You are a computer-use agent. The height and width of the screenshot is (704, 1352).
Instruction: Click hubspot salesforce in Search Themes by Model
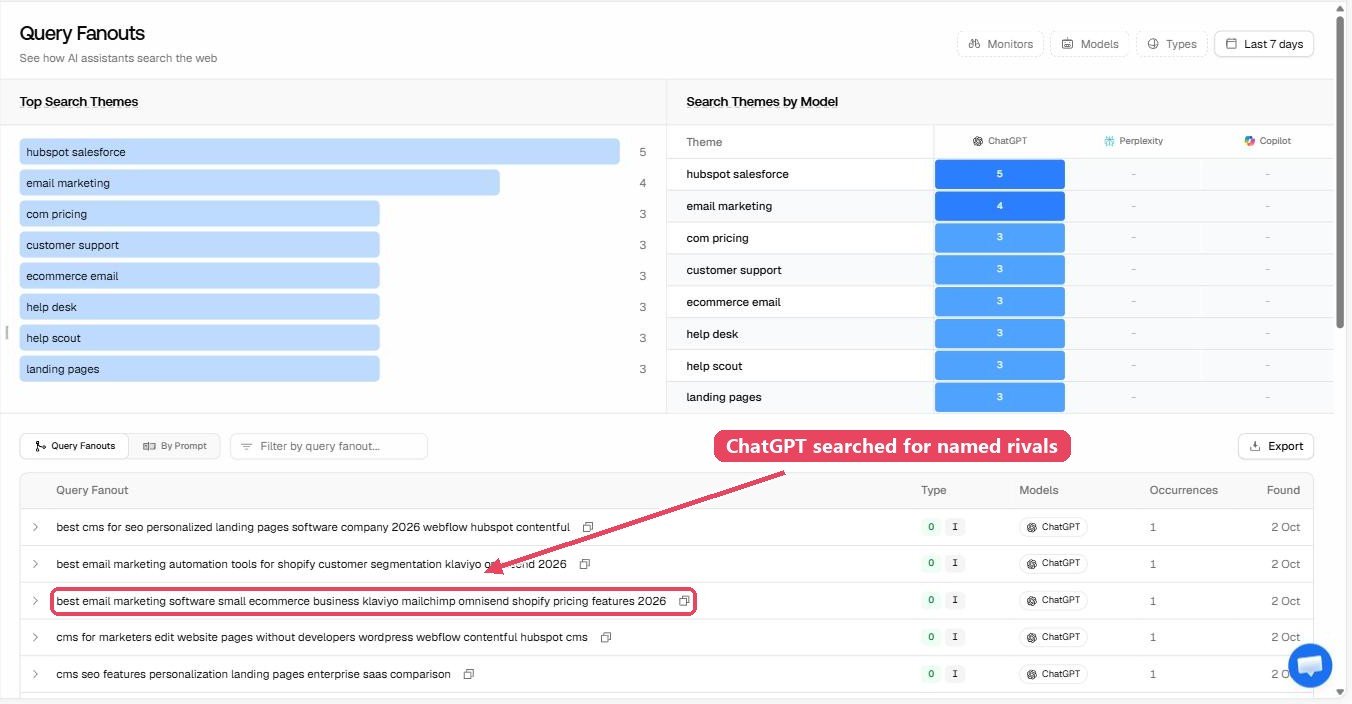tap(737, 174)
